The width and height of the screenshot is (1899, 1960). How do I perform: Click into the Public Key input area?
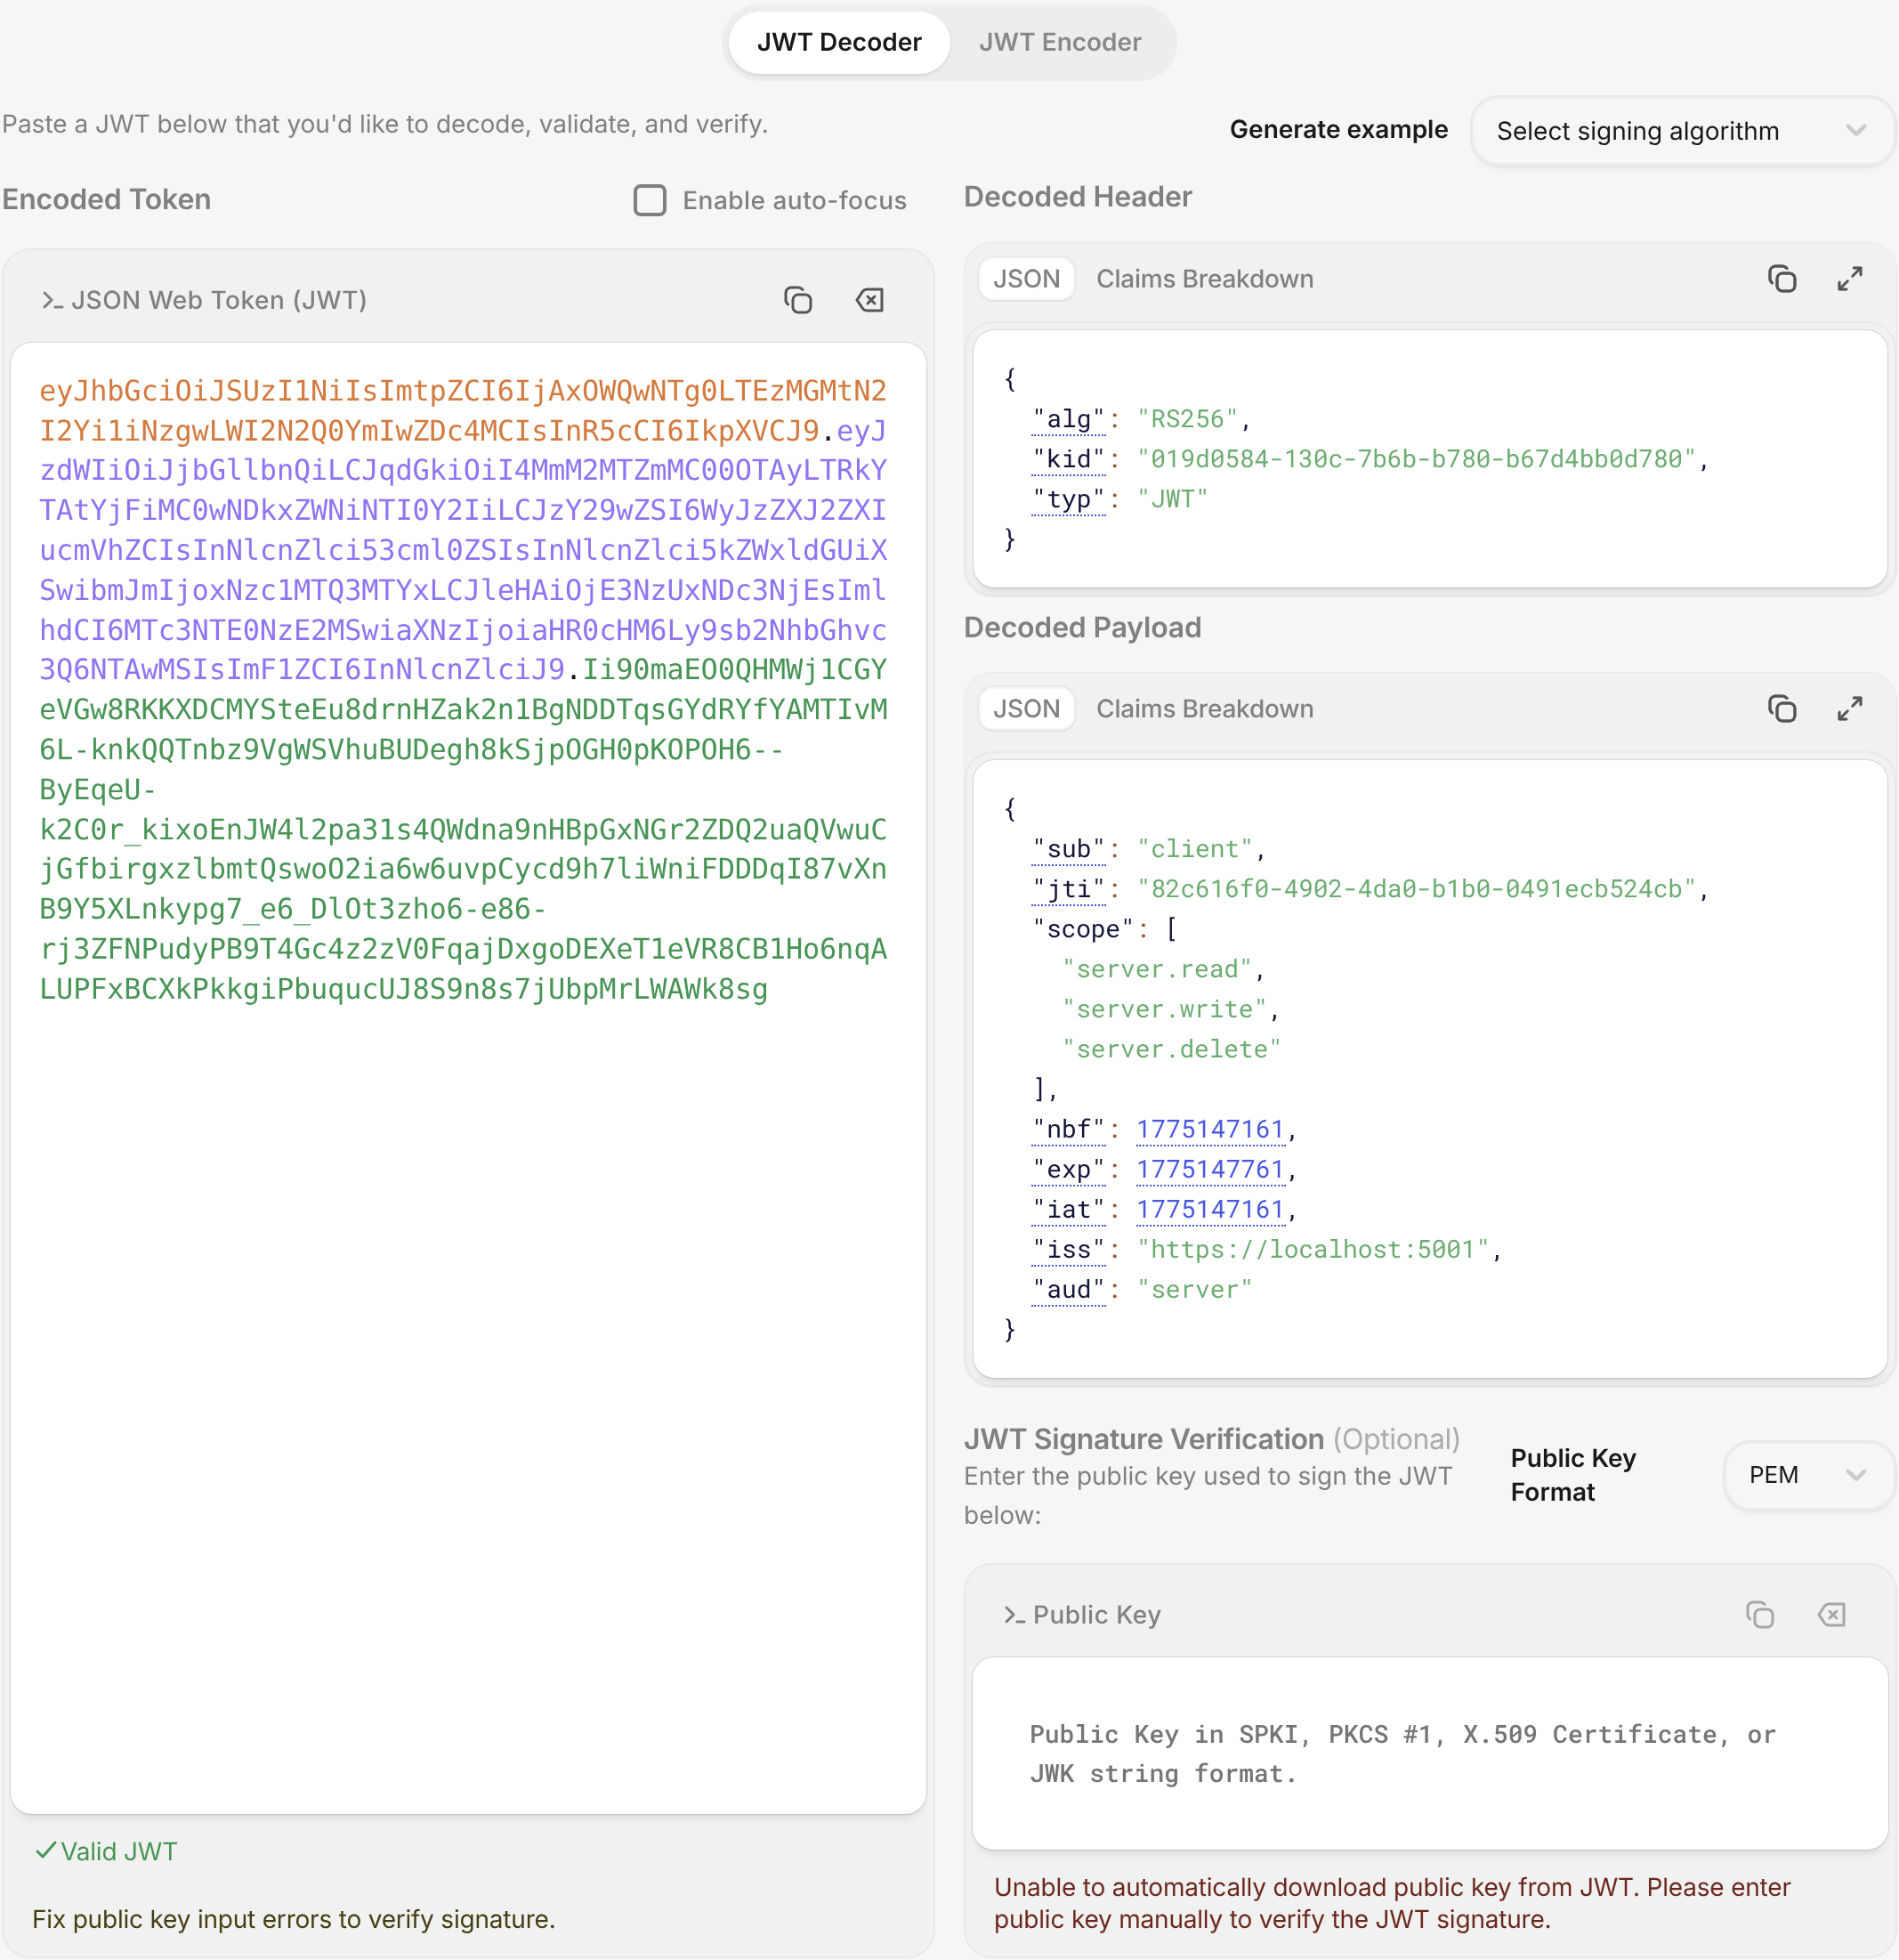1428,1753
